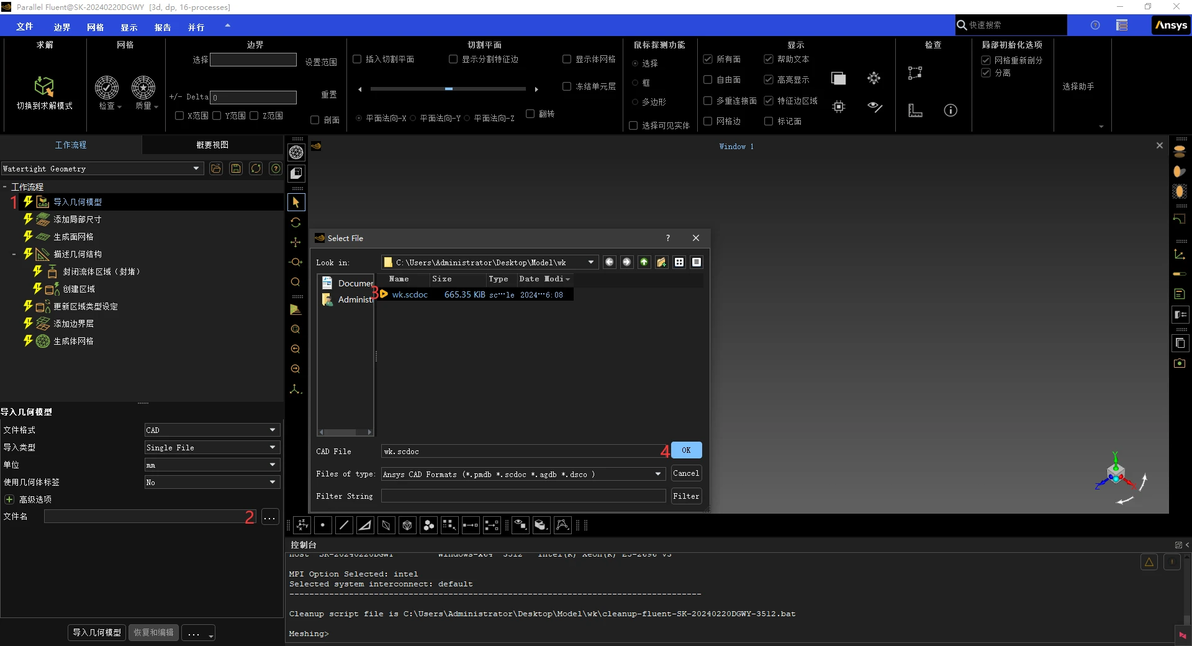
Task: Go to parent directory in file dialog
Action: (x=644, y=262)
